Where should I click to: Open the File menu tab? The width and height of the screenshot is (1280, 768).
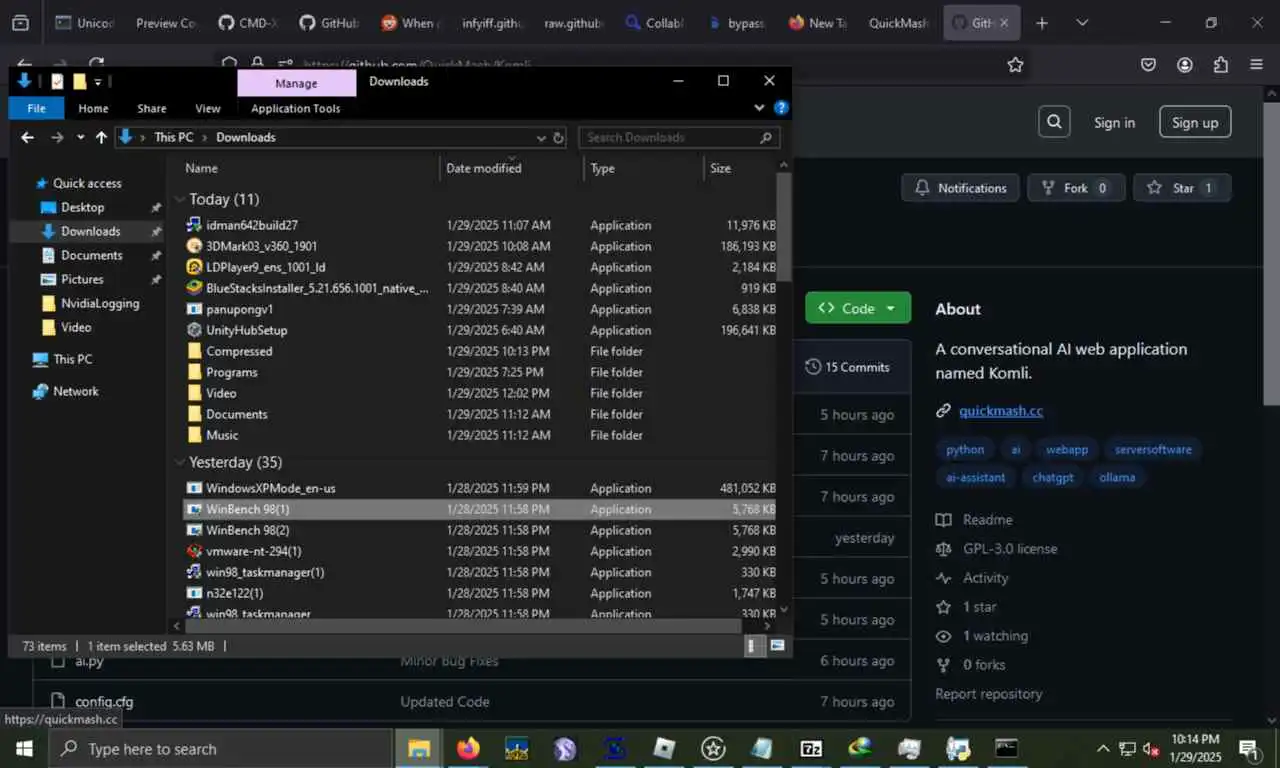coord(36,108)
